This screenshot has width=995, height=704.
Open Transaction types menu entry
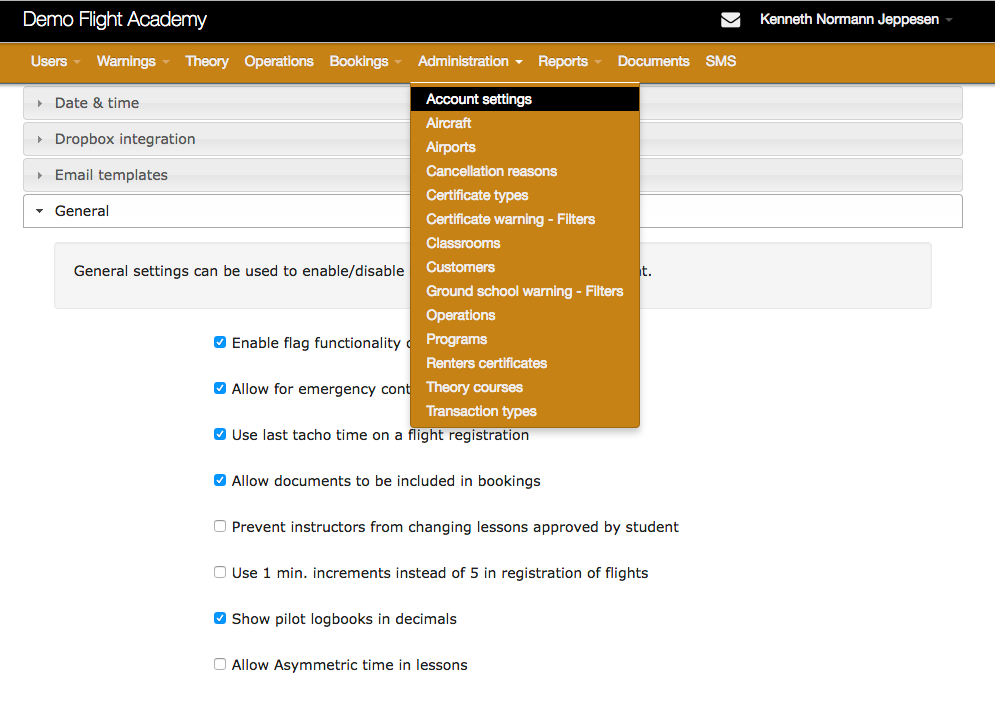tap(525, 411)
